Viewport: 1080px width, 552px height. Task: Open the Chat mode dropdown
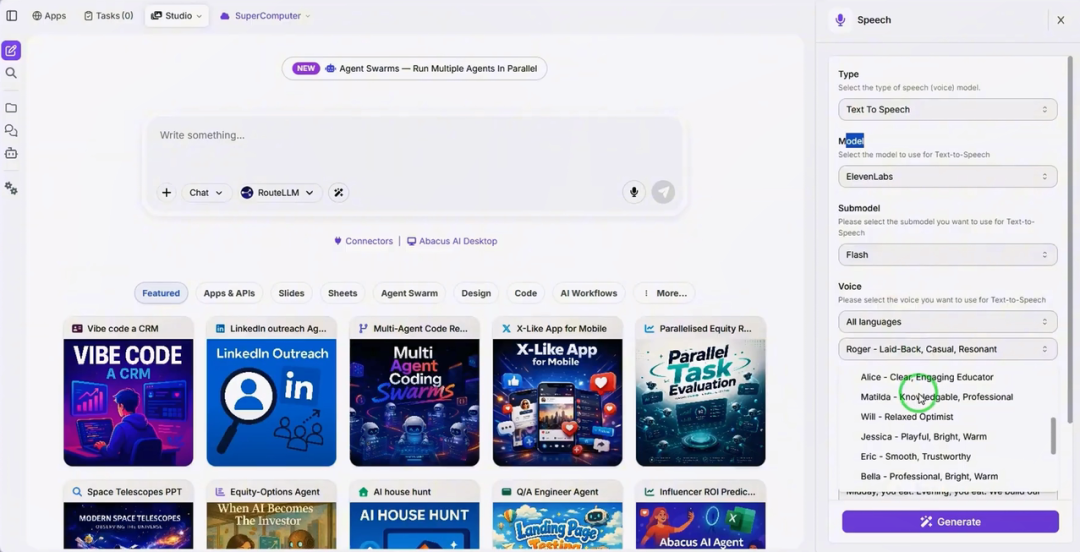(x=206, y=193)
